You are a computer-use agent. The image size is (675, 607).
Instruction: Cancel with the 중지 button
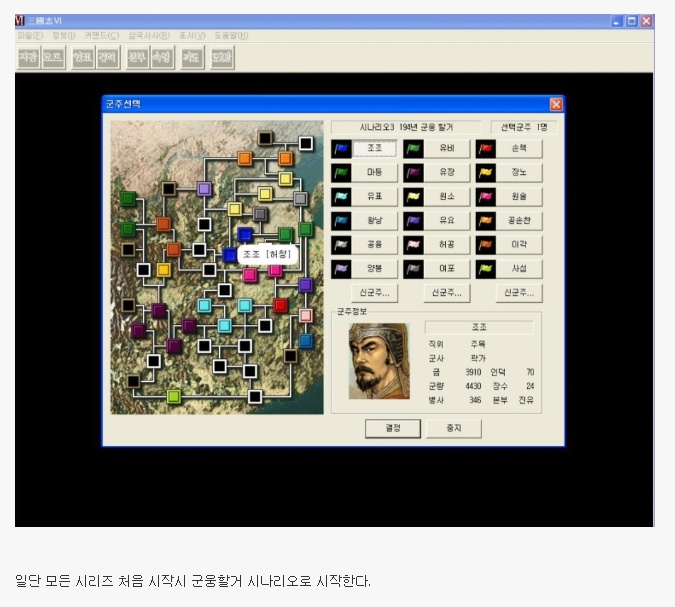click(454, 428)
